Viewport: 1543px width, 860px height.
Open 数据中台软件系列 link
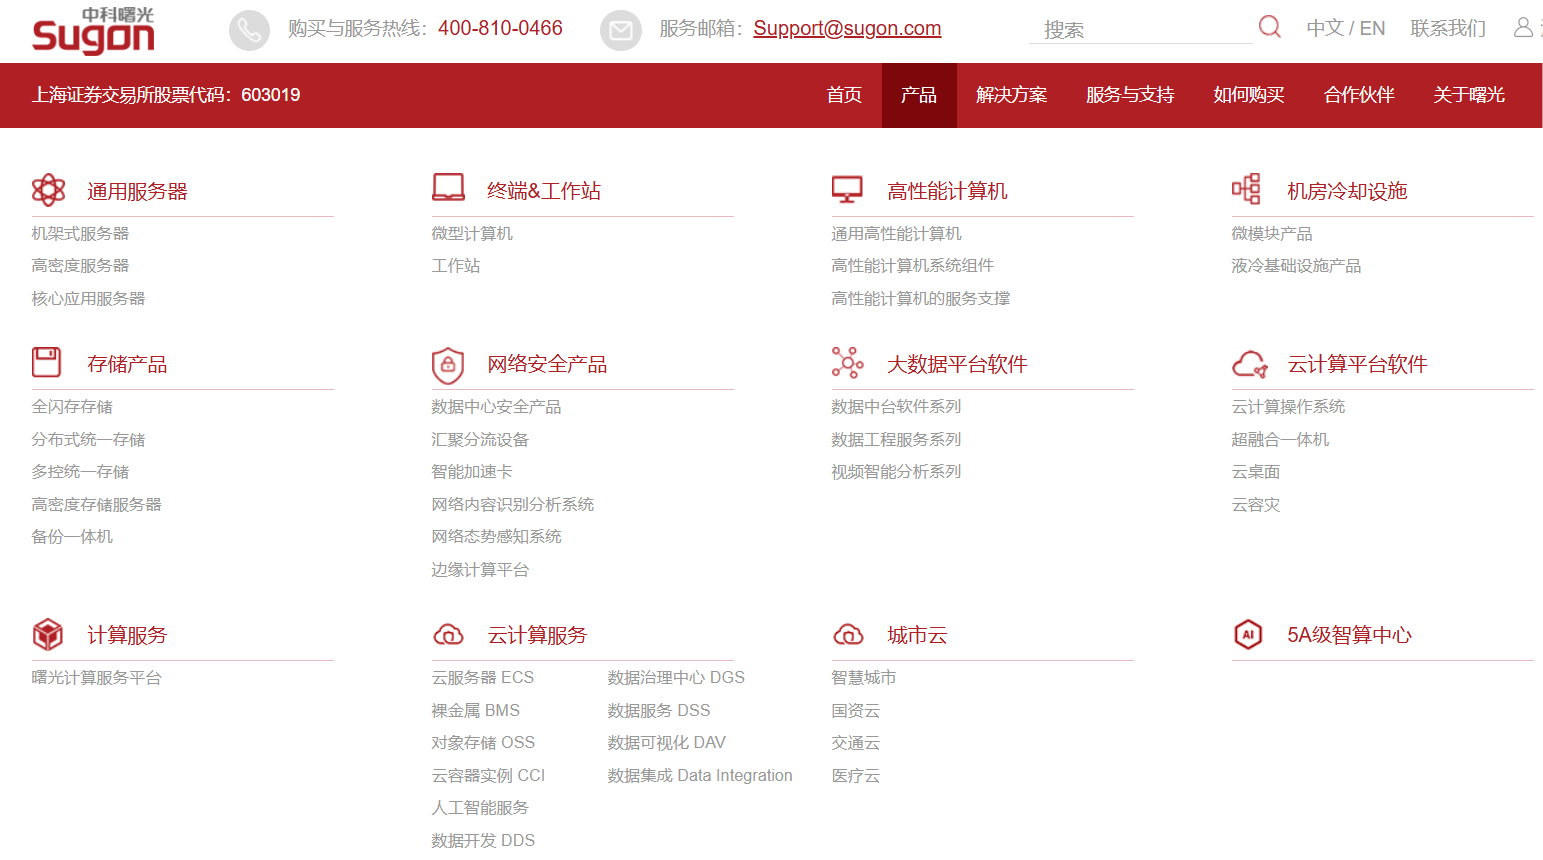[x=896, y=406]
